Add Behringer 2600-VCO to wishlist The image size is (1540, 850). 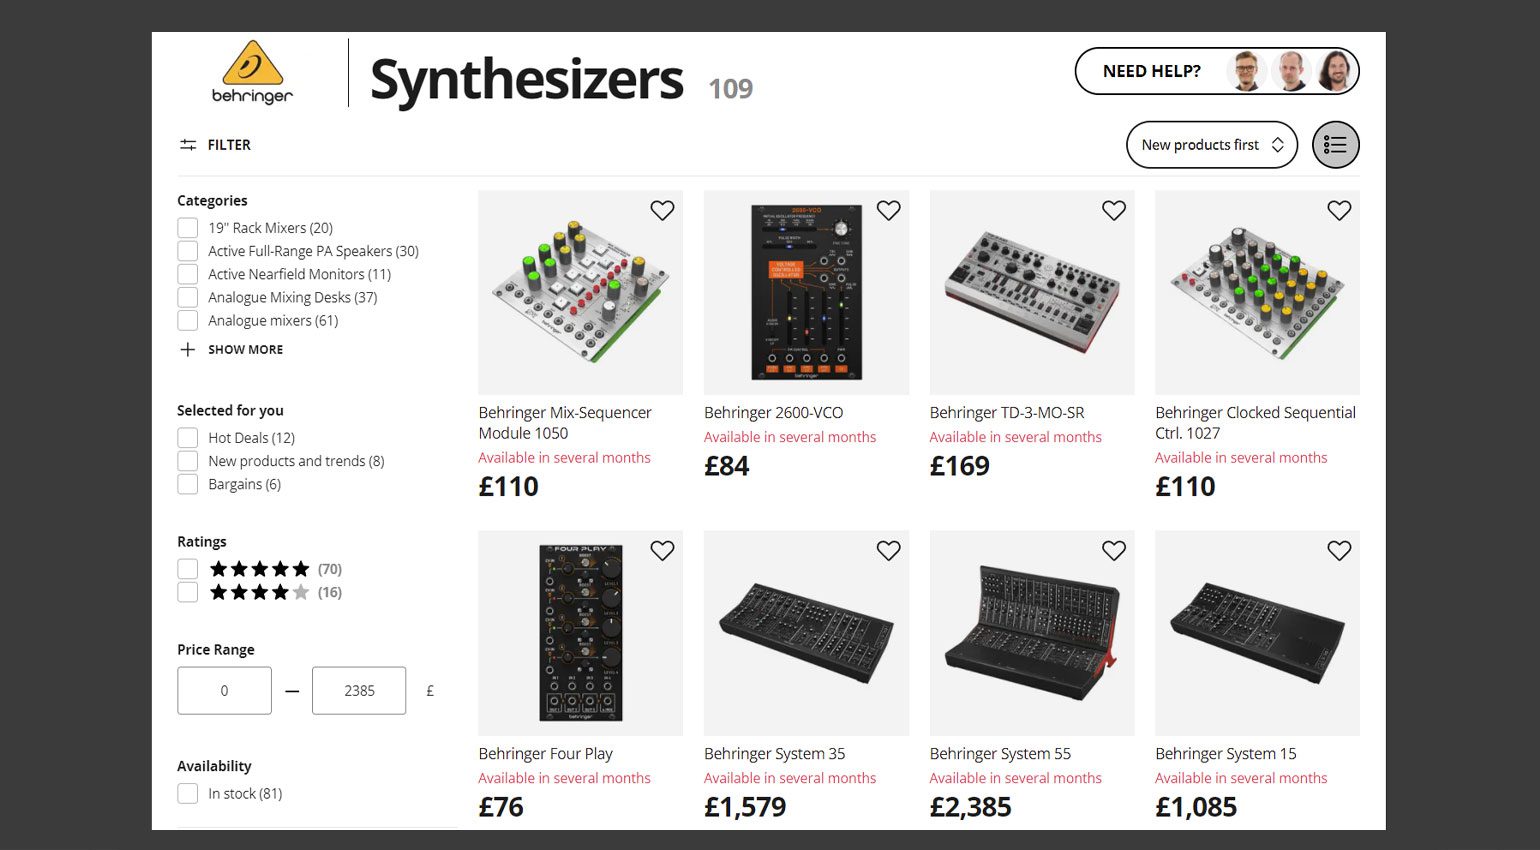pos(888,210)
